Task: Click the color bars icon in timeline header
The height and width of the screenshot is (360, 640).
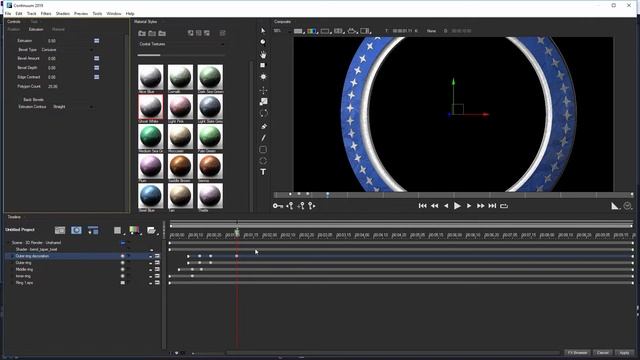Action: pyautogui.click(x=134, y=230)
